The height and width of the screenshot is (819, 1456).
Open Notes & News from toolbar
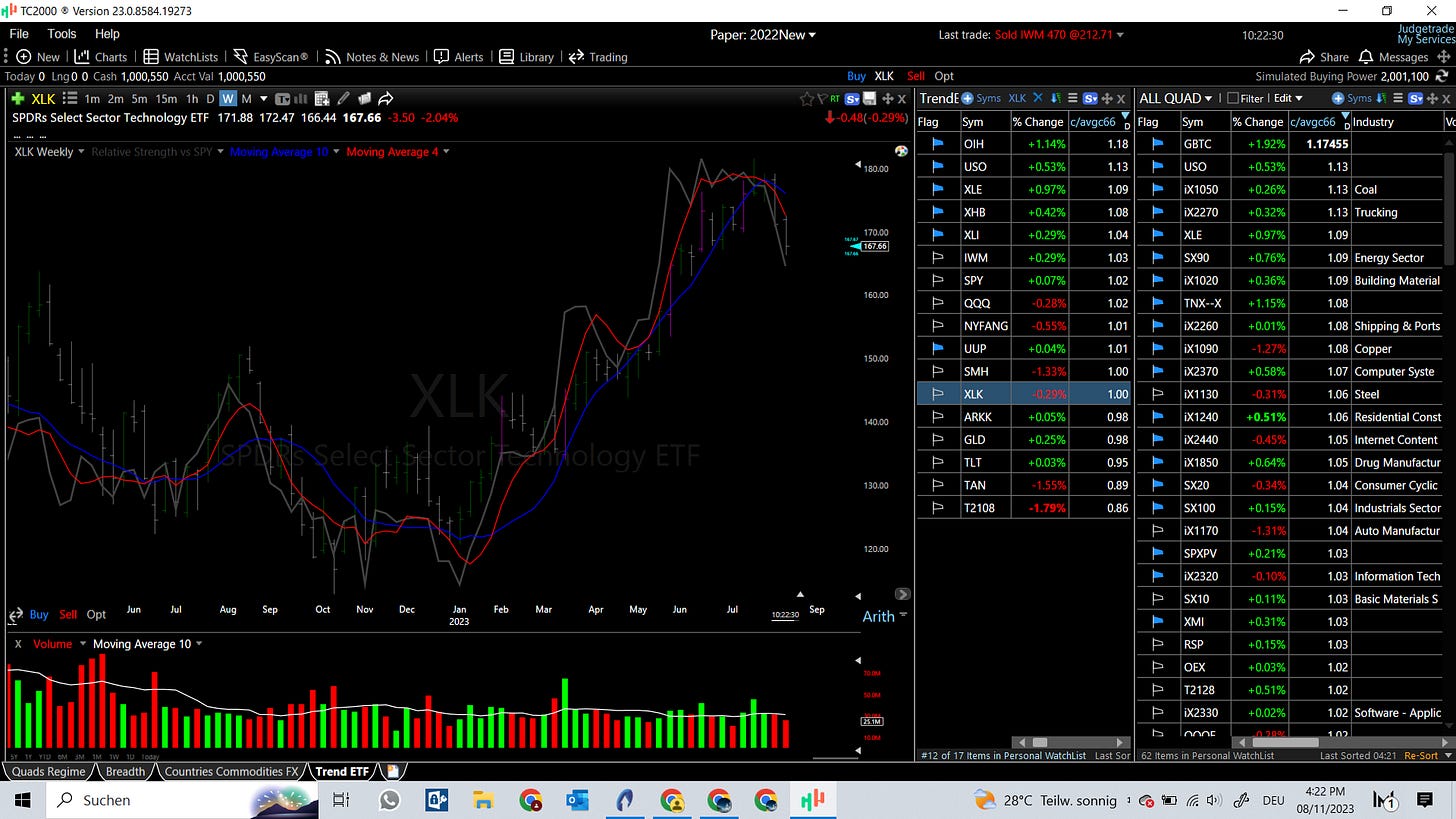click(x=372, y=57)
